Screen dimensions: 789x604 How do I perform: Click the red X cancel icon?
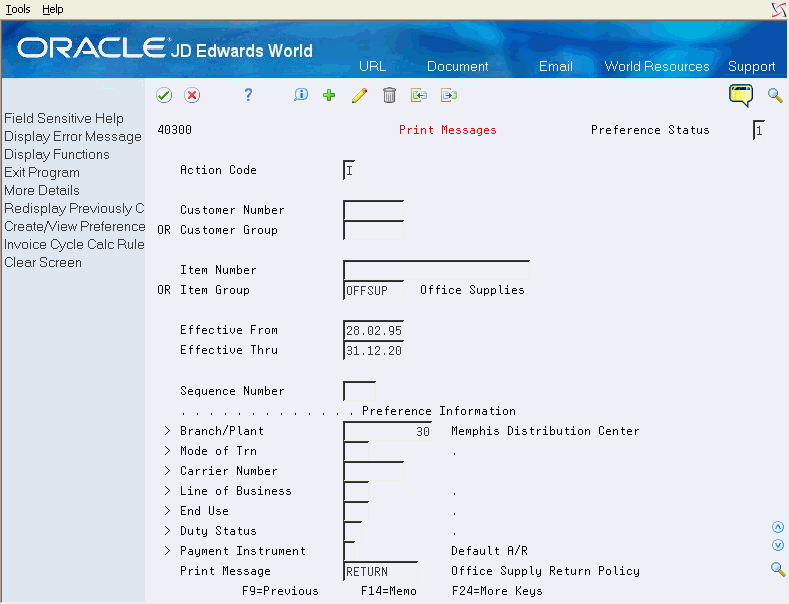[x=192, y=95]
